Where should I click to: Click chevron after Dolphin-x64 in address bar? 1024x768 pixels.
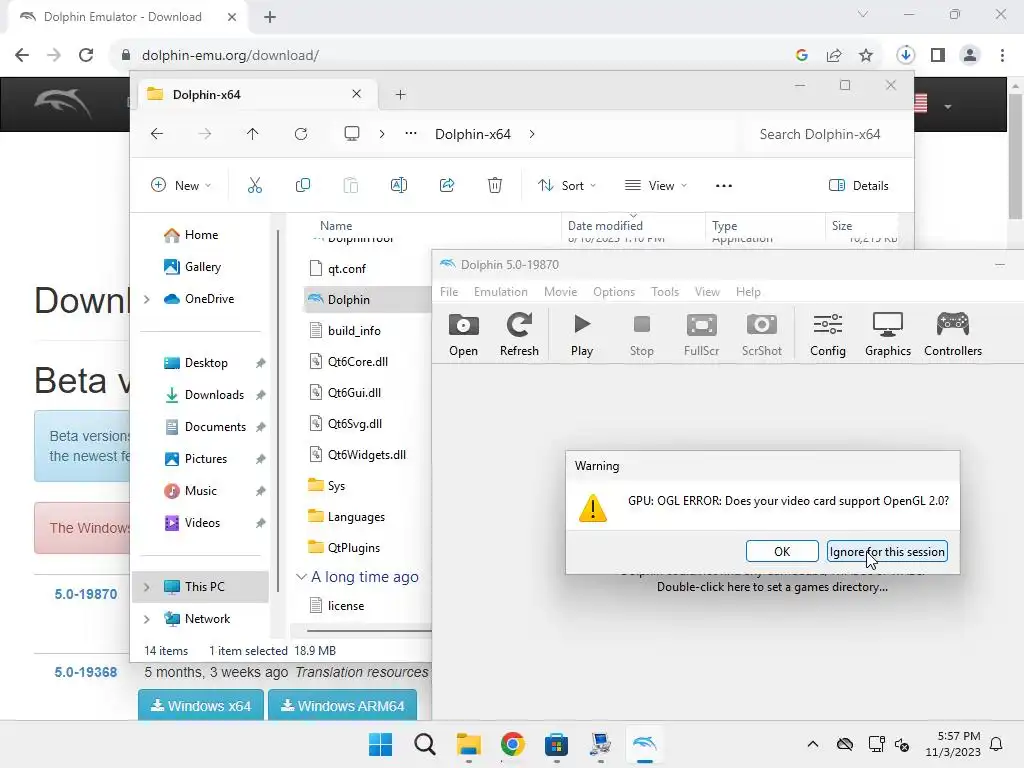point(532,134)
